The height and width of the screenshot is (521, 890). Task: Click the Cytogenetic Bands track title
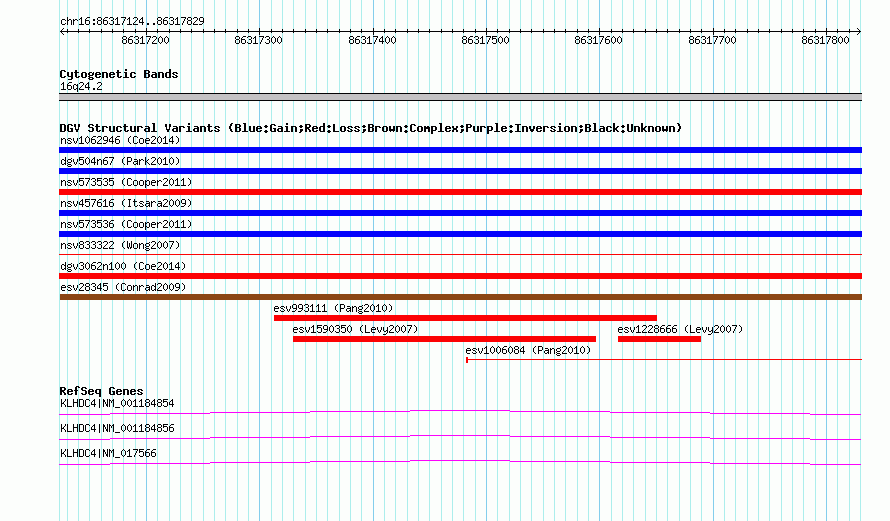click(x=119, y=74)
